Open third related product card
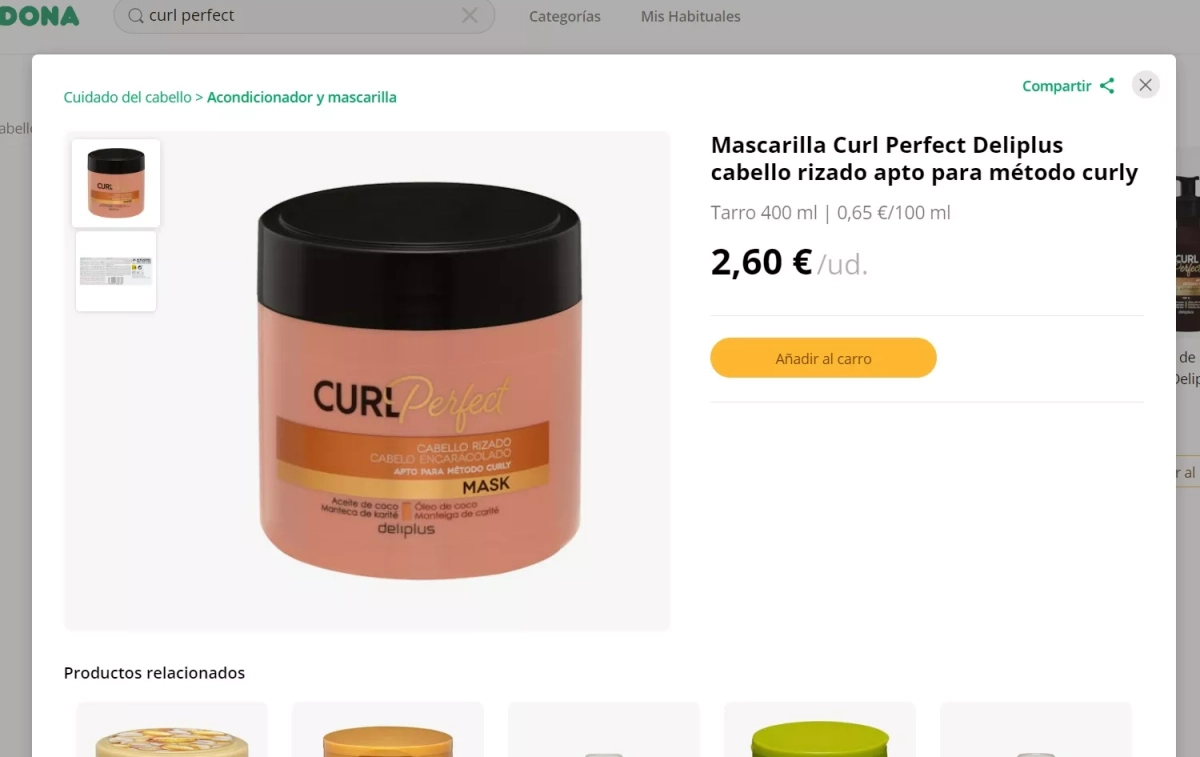The image size is (1200, 757). (x=604, y=730)
